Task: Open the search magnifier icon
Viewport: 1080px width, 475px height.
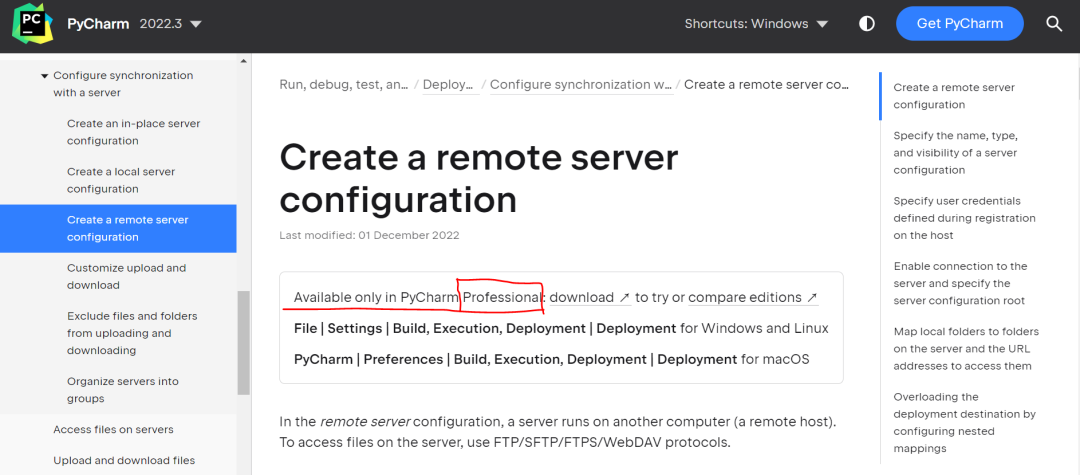Action: pos(1054,24)
